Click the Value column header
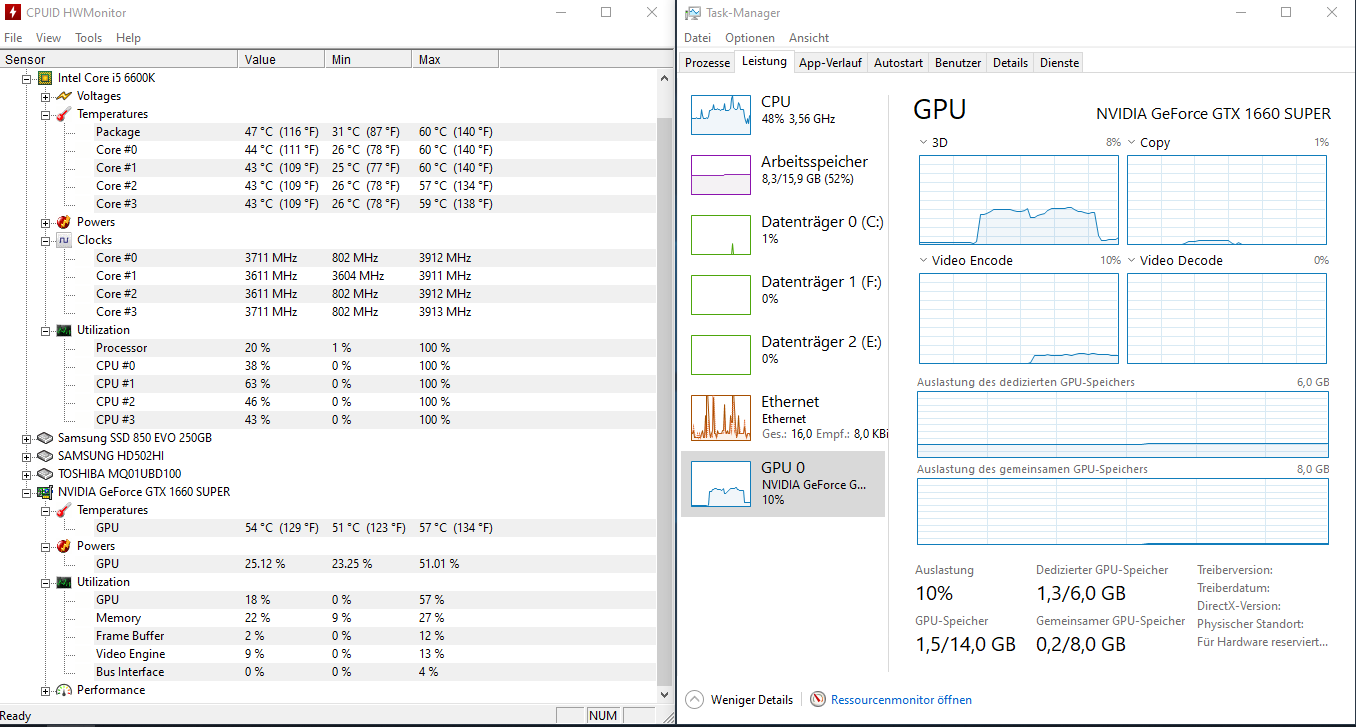The width and height of the screenshot is (1356, 727). (282, 60)
